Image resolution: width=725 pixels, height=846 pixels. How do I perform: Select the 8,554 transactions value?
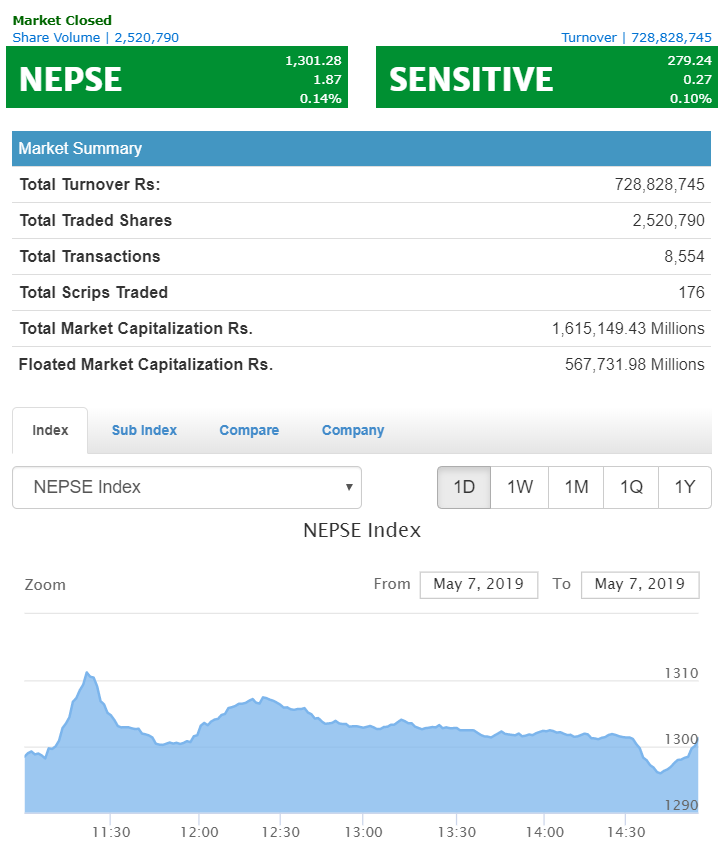pyautogui.click(x=684, y=256)
